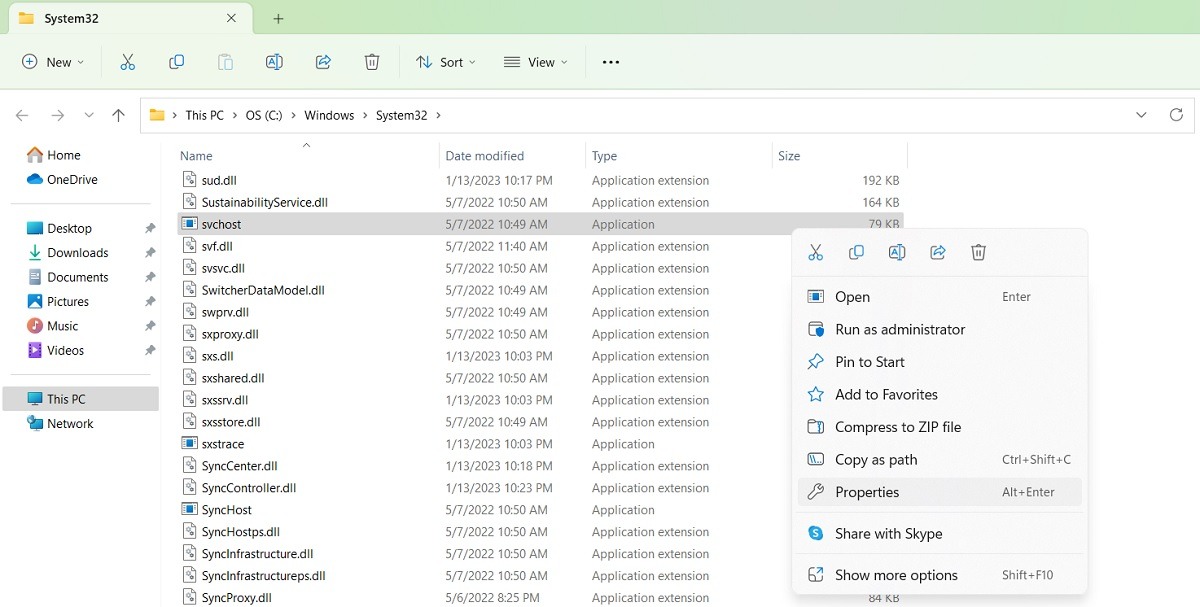The image size is (1200, 607).
Task: Delete svchost via the context menu trash icon
Action: coord(978,252)
